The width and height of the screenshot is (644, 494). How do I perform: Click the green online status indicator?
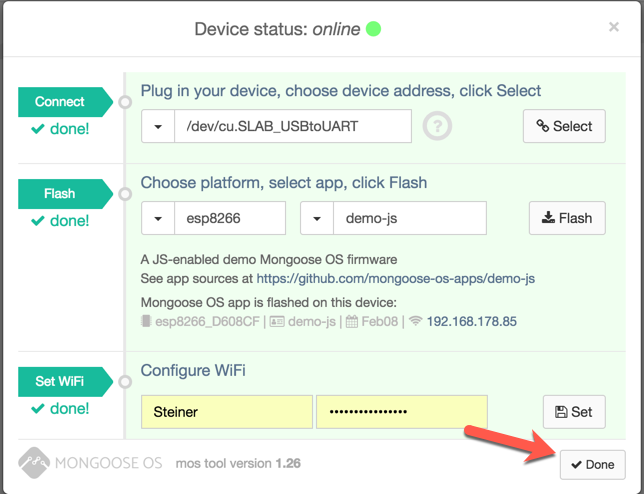tap(373, 29)
